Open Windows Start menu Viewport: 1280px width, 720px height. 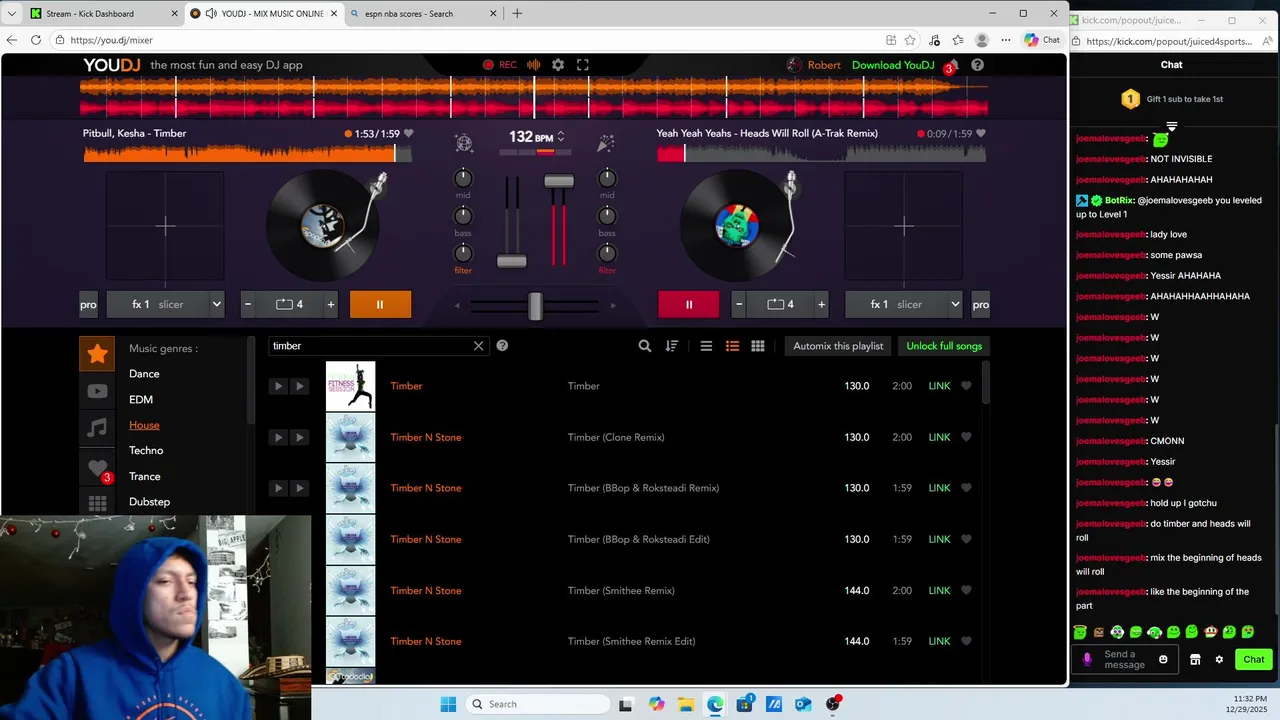coord(447,704)
